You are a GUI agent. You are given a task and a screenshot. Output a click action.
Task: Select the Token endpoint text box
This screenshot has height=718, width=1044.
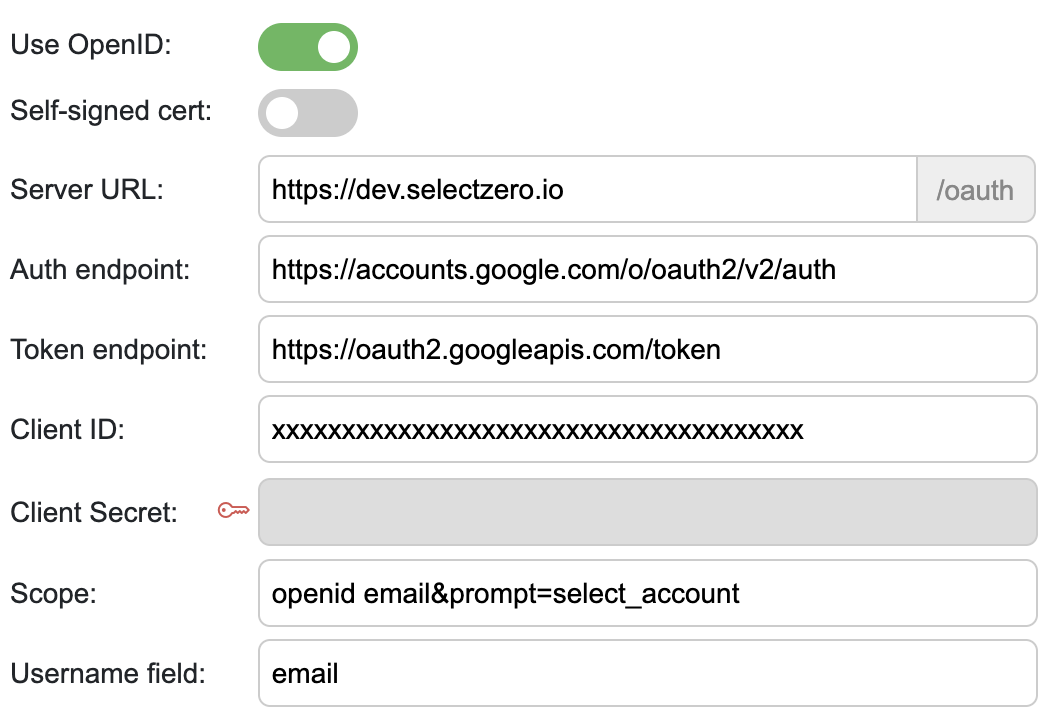(x=647, y=349)
